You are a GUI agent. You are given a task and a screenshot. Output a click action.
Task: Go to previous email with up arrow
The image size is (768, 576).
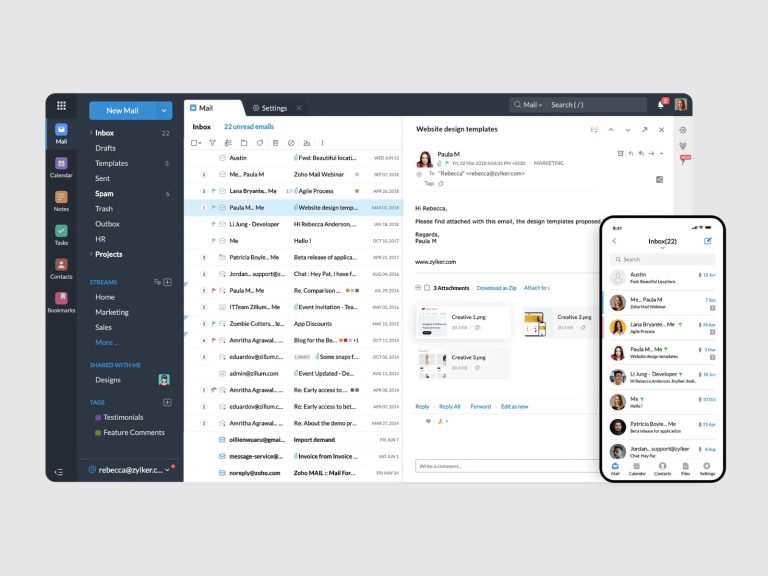coord(611,130)
